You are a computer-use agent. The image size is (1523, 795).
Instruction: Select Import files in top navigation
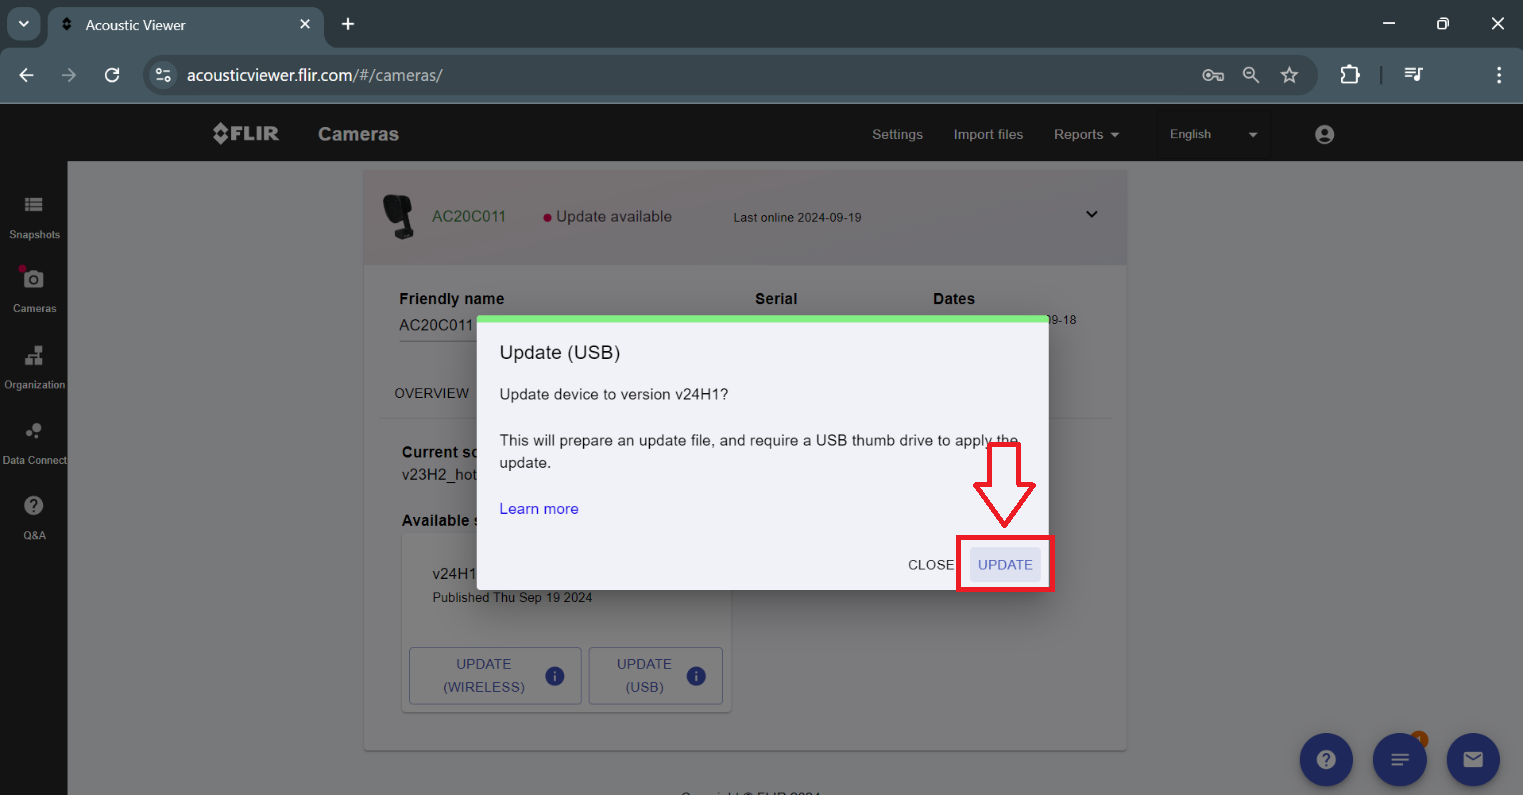click(x=988, y=135)
